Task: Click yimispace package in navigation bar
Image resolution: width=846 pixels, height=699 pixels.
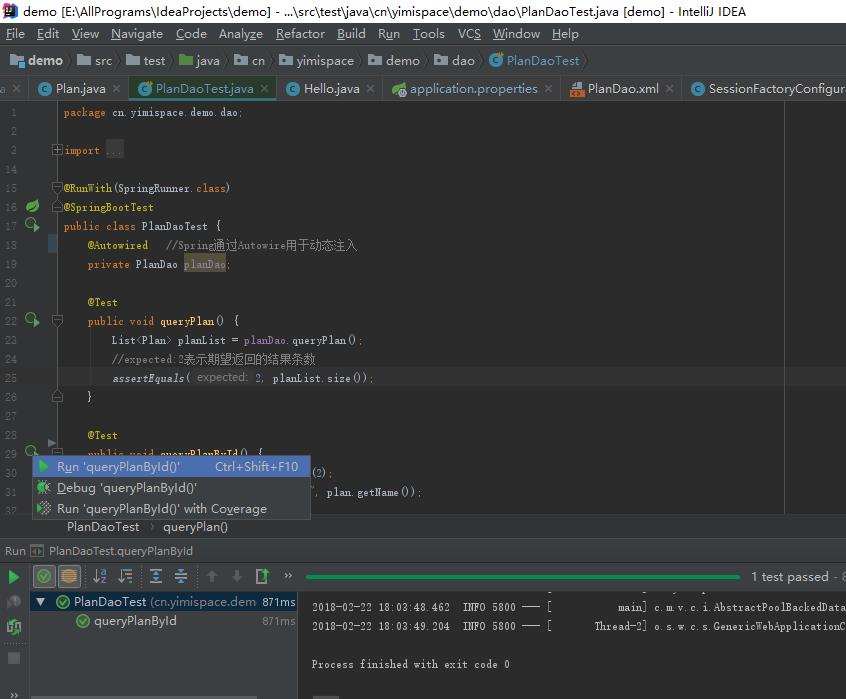Action: [317, 60]
